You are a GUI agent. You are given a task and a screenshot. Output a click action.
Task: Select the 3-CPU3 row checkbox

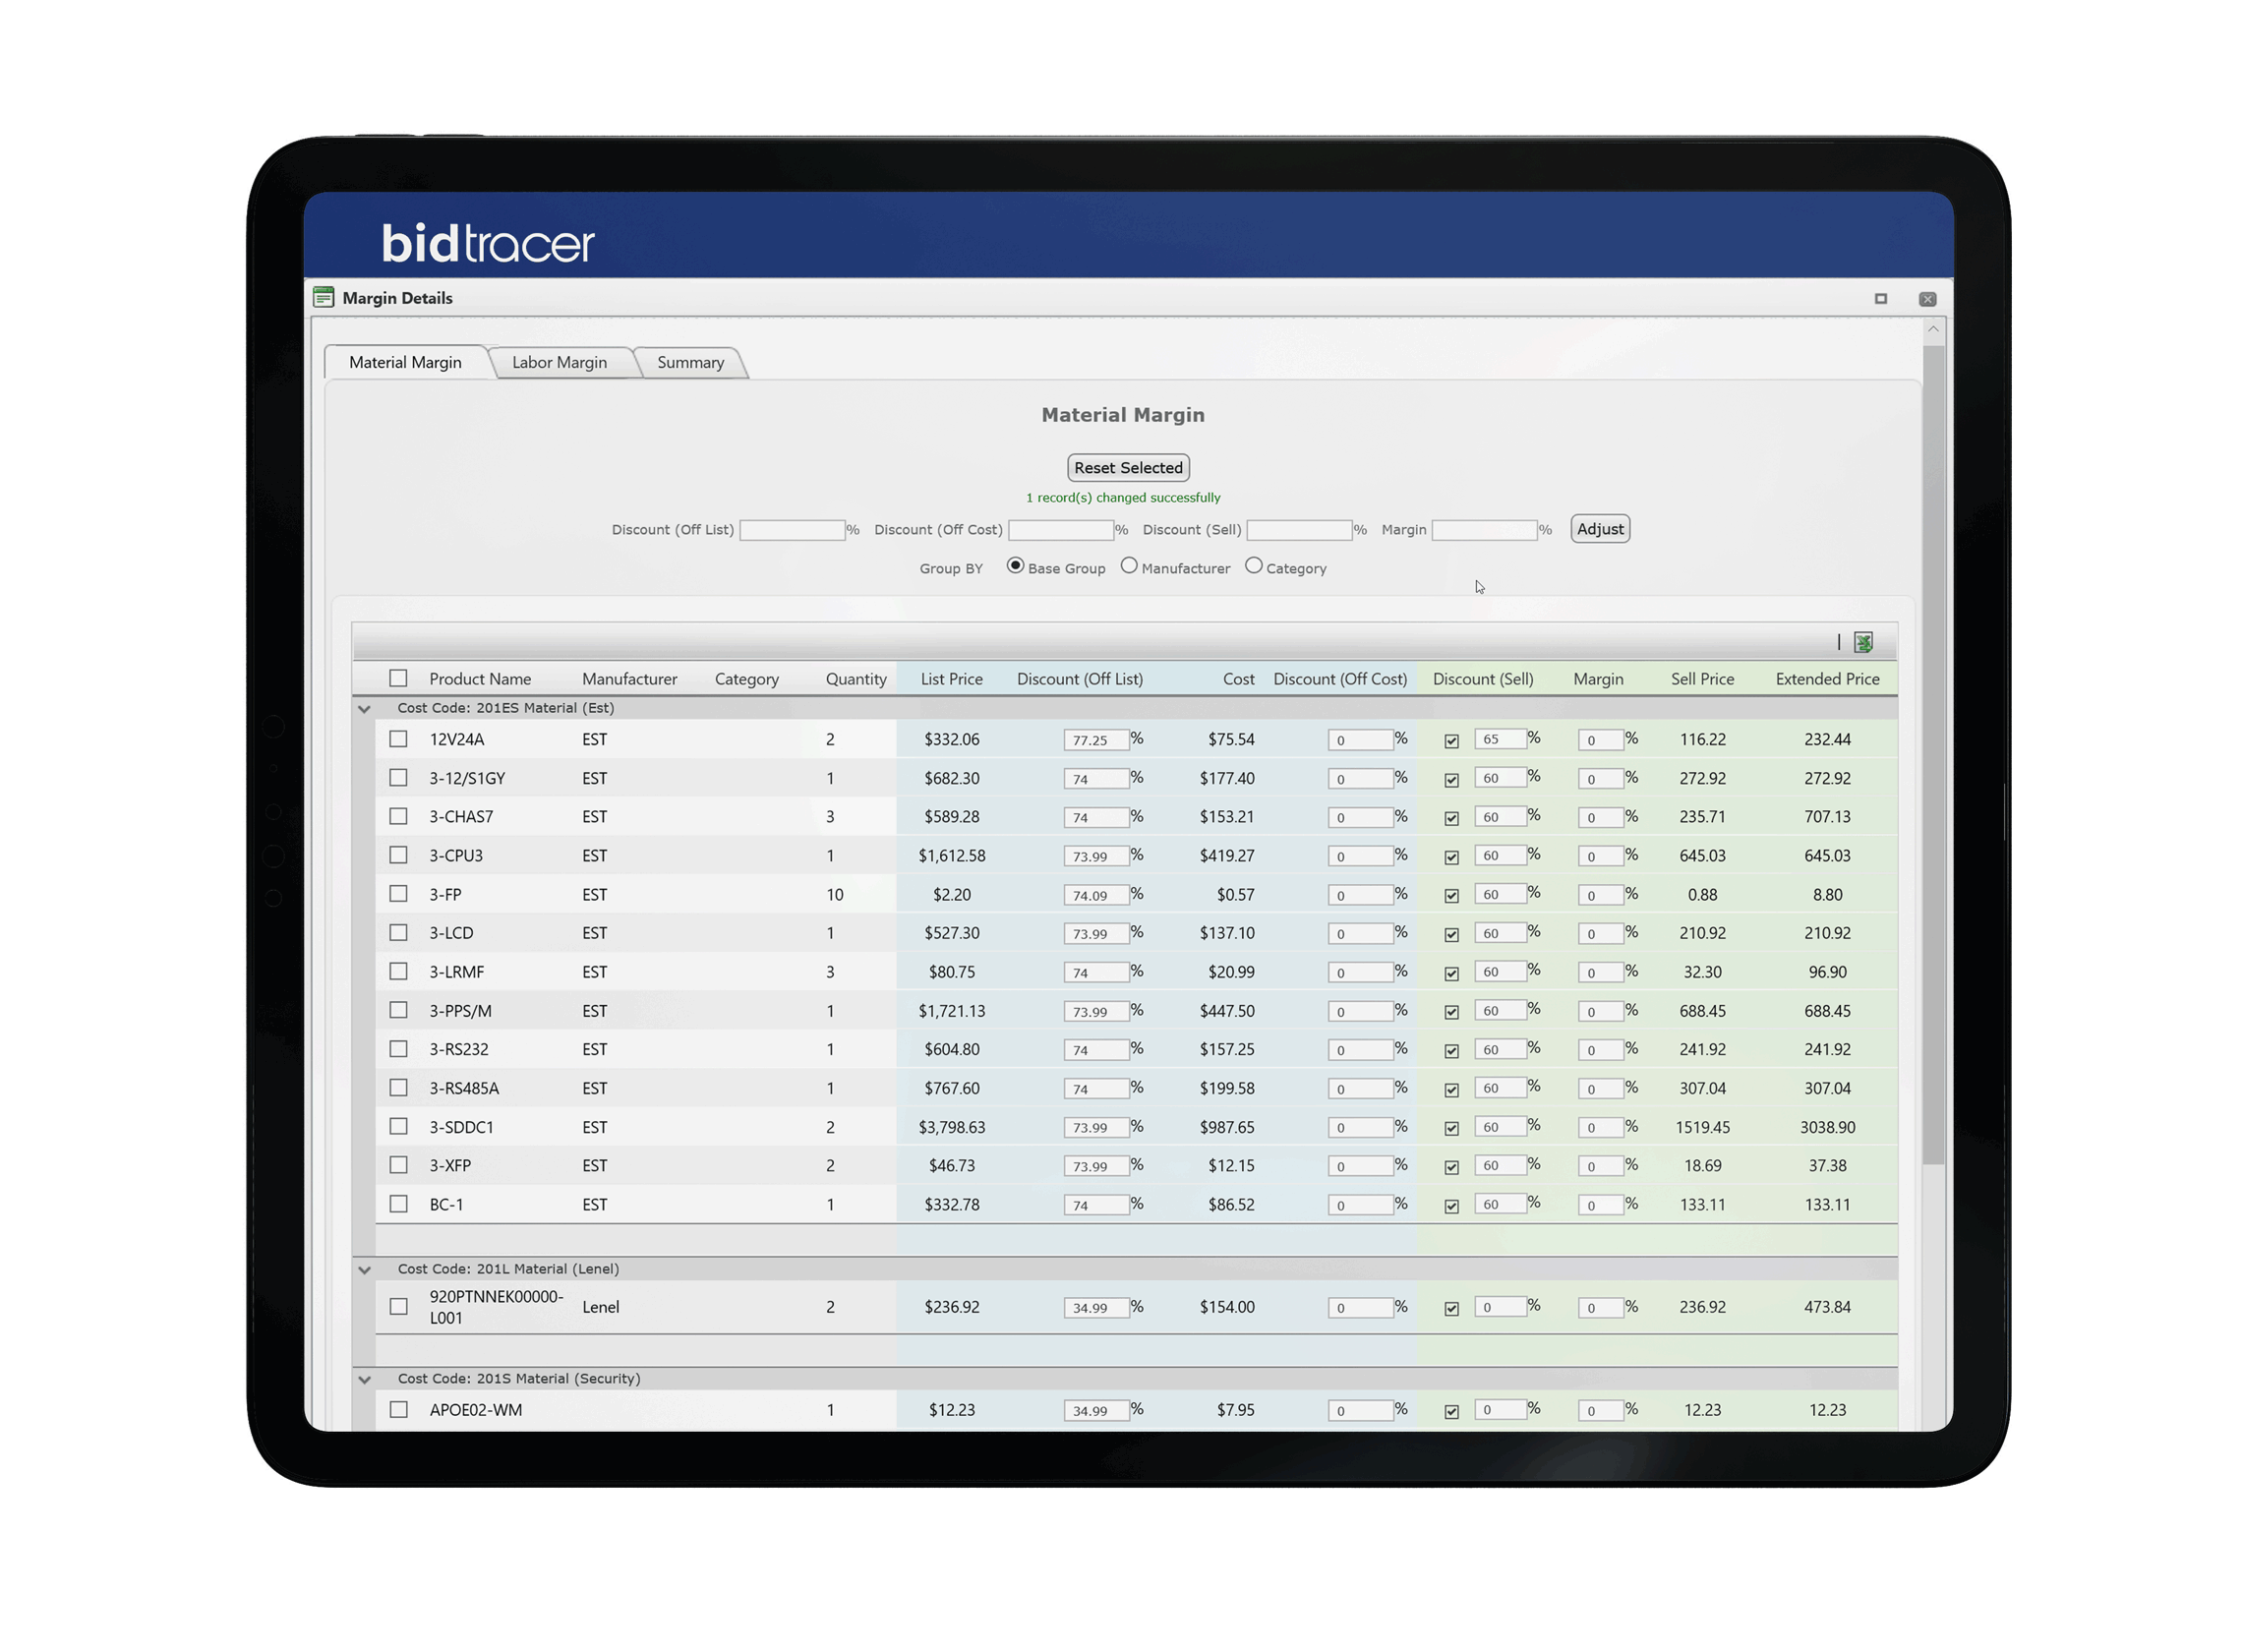(x=398, y=855)
